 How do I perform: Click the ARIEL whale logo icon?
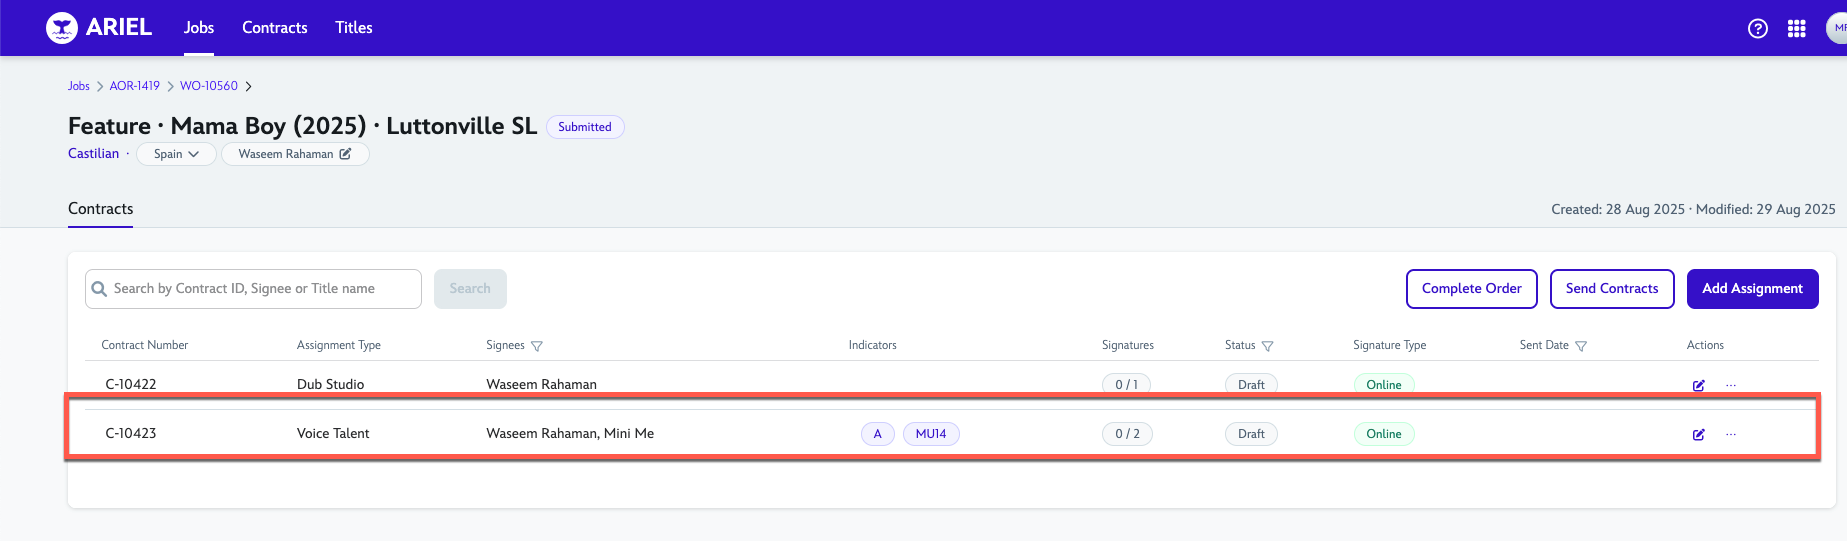pyautogui.click(x=62, y=28)
